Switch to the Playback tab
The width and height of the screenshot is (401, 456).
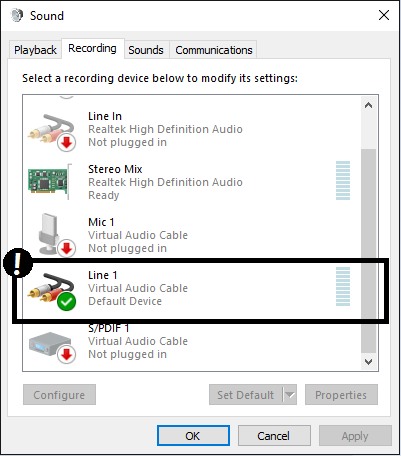point(35,50)
